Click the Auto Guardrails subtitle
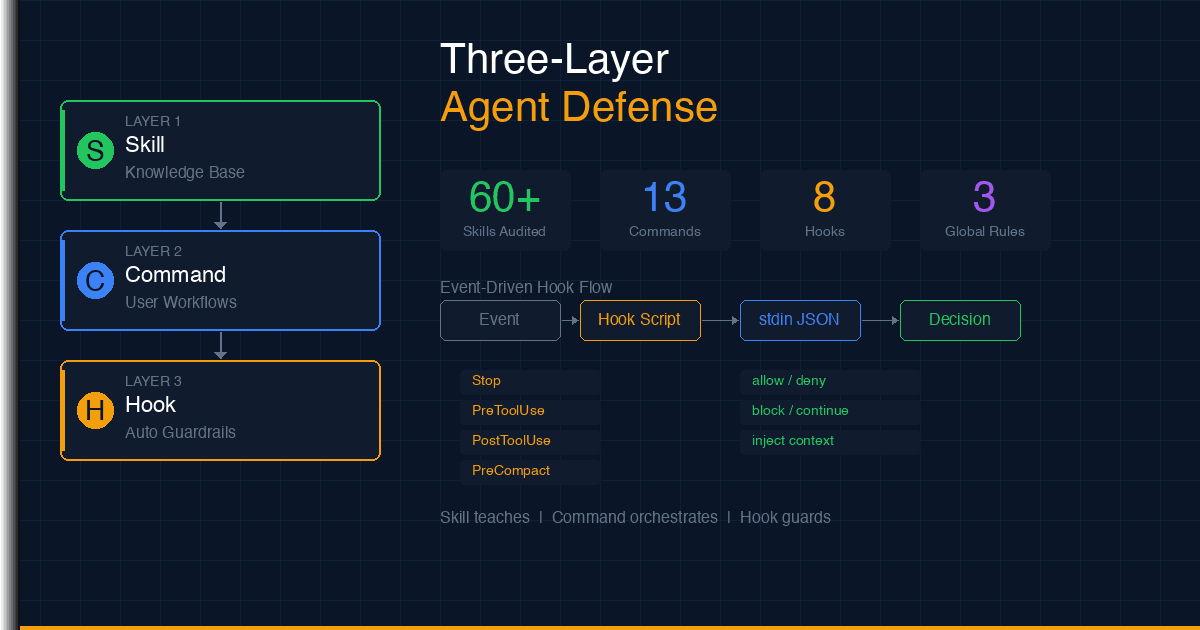 (x=181, y=432)
